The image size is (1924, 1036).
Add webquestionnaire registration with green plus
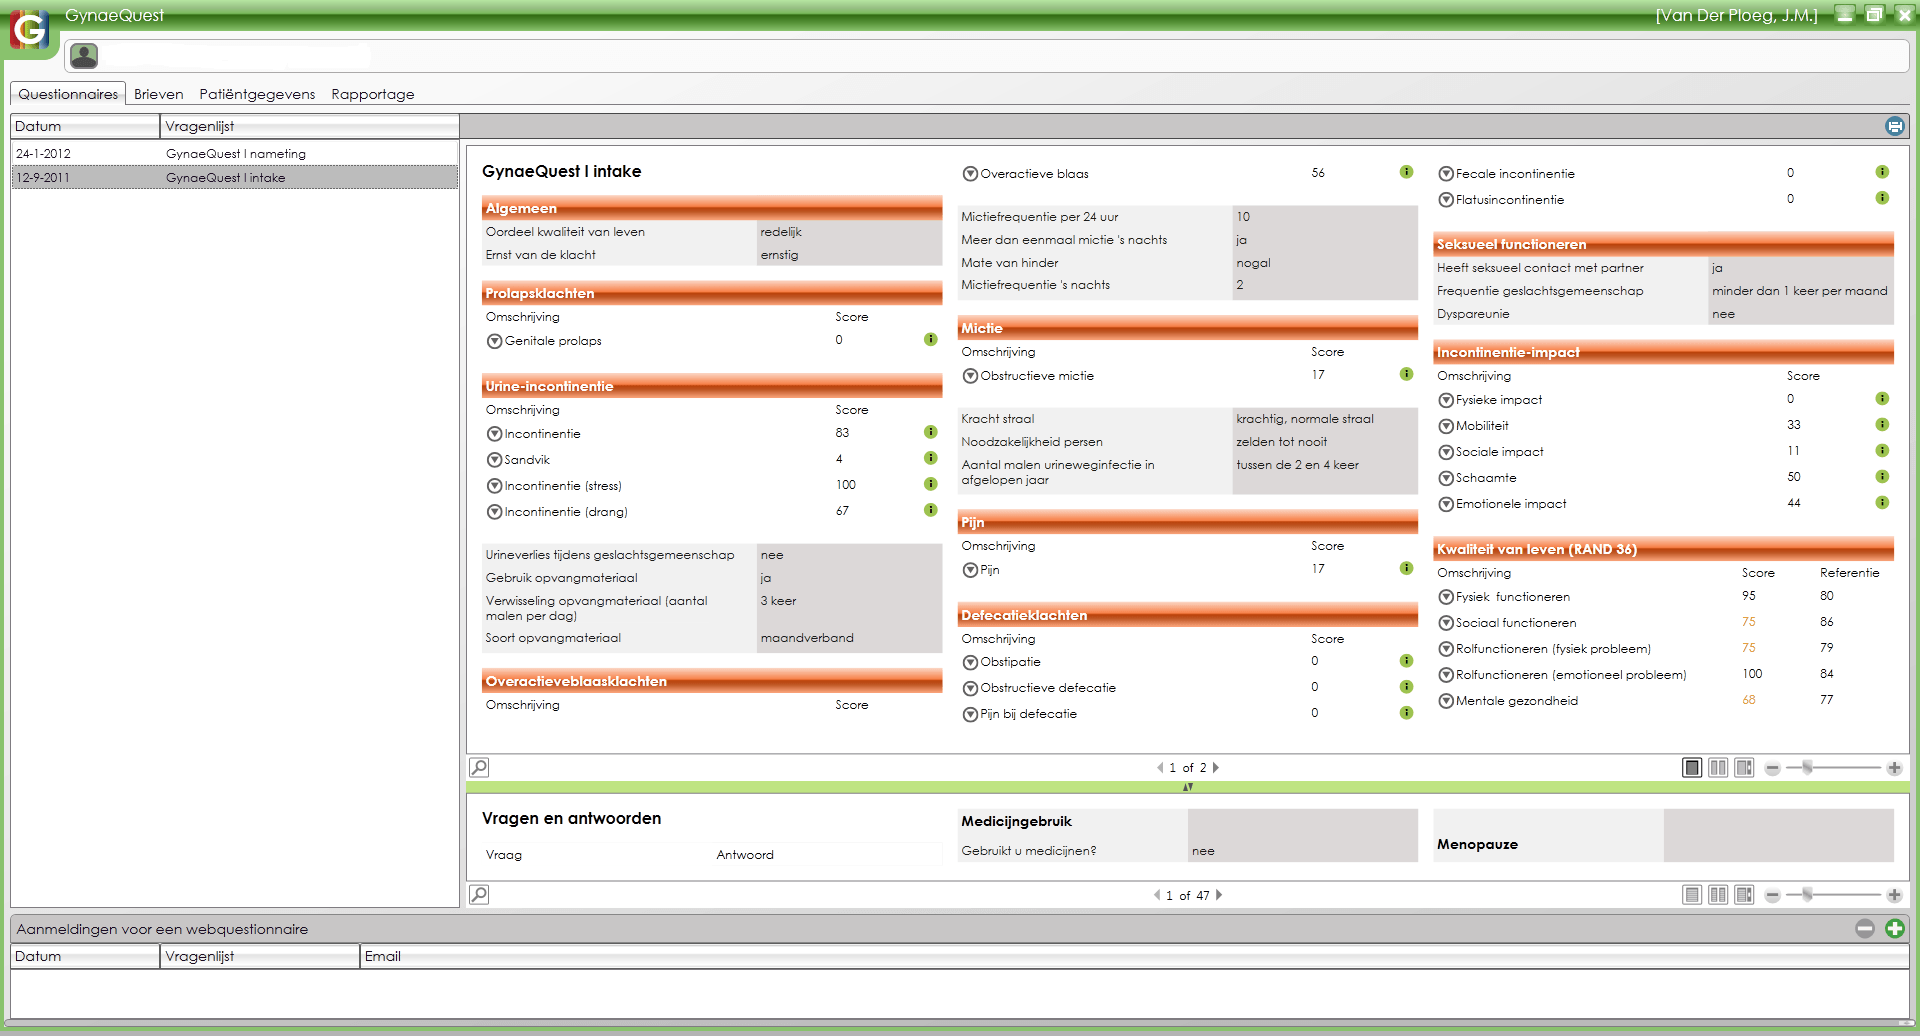tap(1894, 929)
